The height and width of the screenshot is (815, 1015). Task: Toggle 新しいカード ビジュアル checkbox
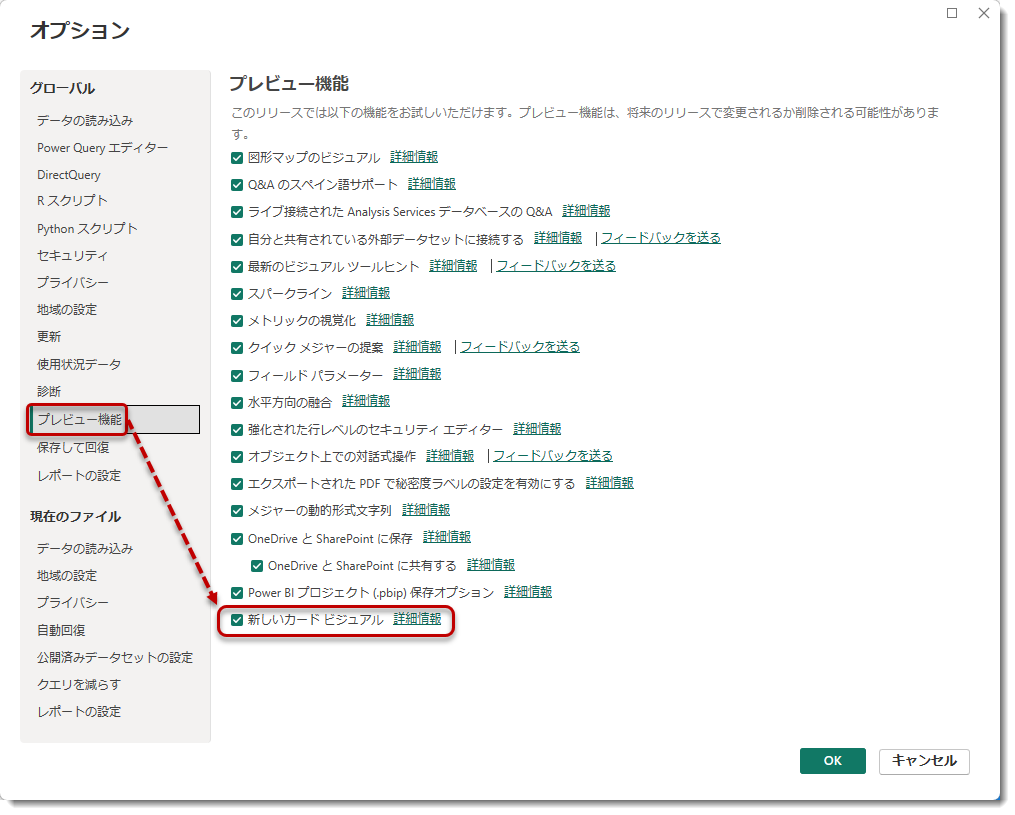pyautogui.click(x=237, y=620)
